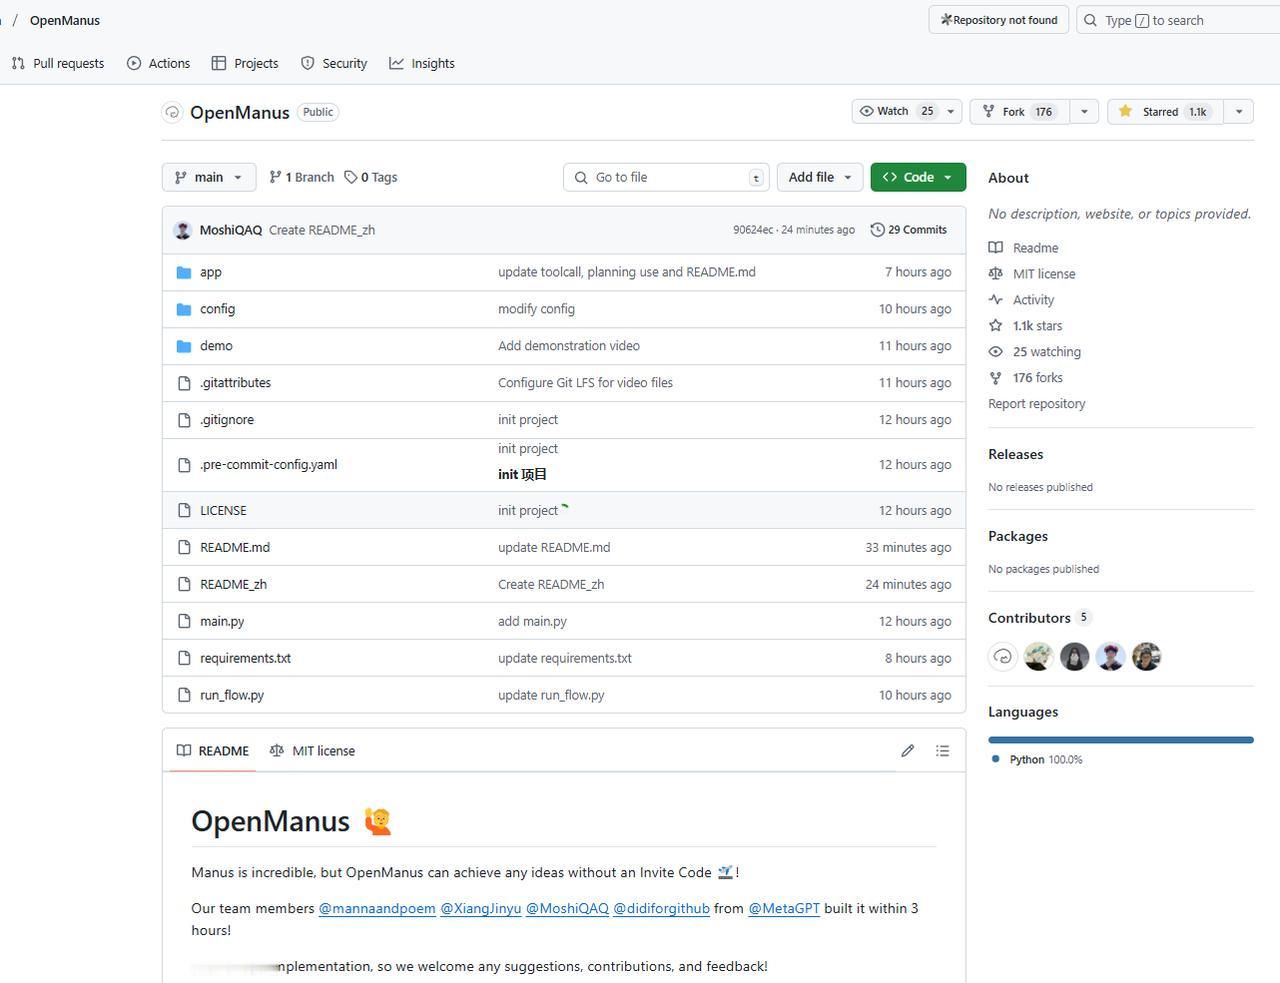This screenshot has height=983, width=1280.
Task: View the Insights tab
Action: (422, 63)
